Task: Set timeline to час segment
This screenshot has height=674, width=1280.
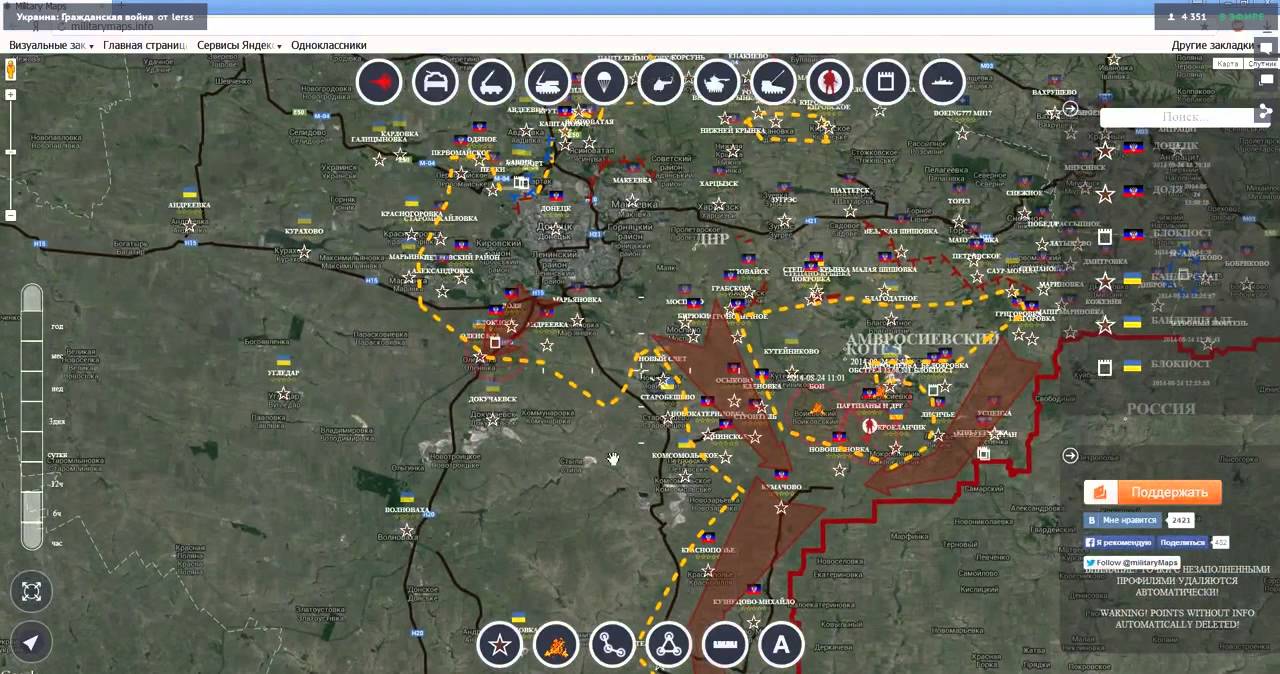Action: click(57, 543)
